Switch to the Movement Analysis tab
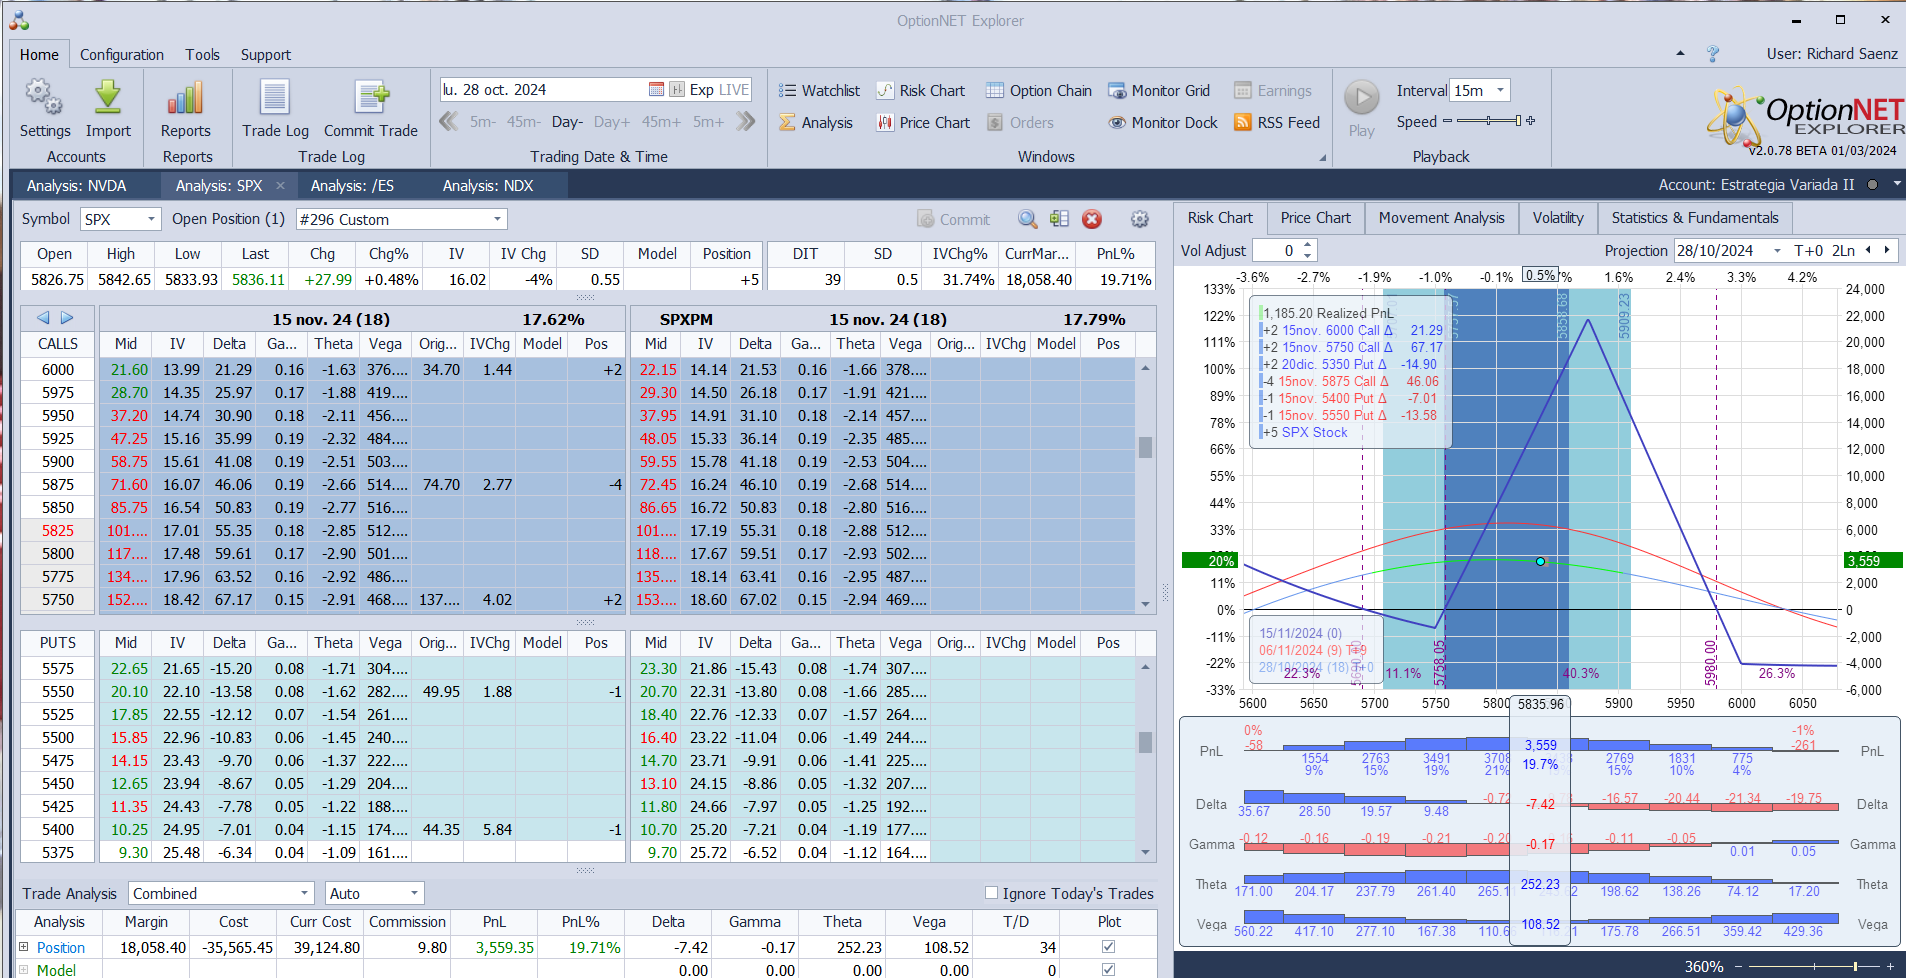The image size is (1906, 978). (x=1441, y=218)
